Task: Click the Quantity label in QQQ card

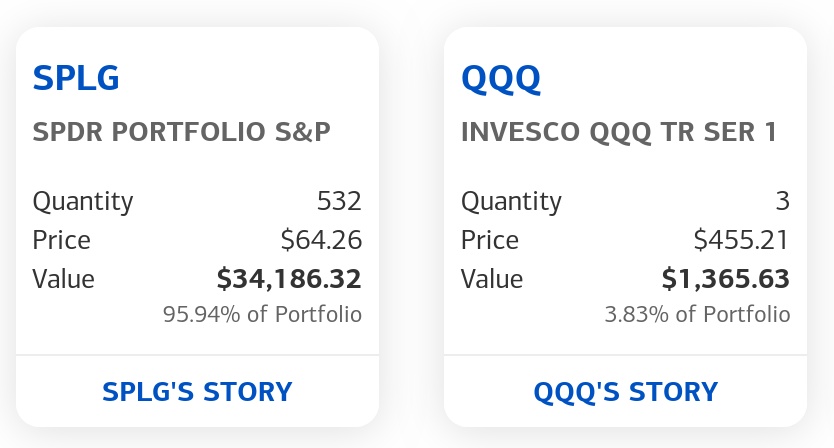Action: [511, 201]
